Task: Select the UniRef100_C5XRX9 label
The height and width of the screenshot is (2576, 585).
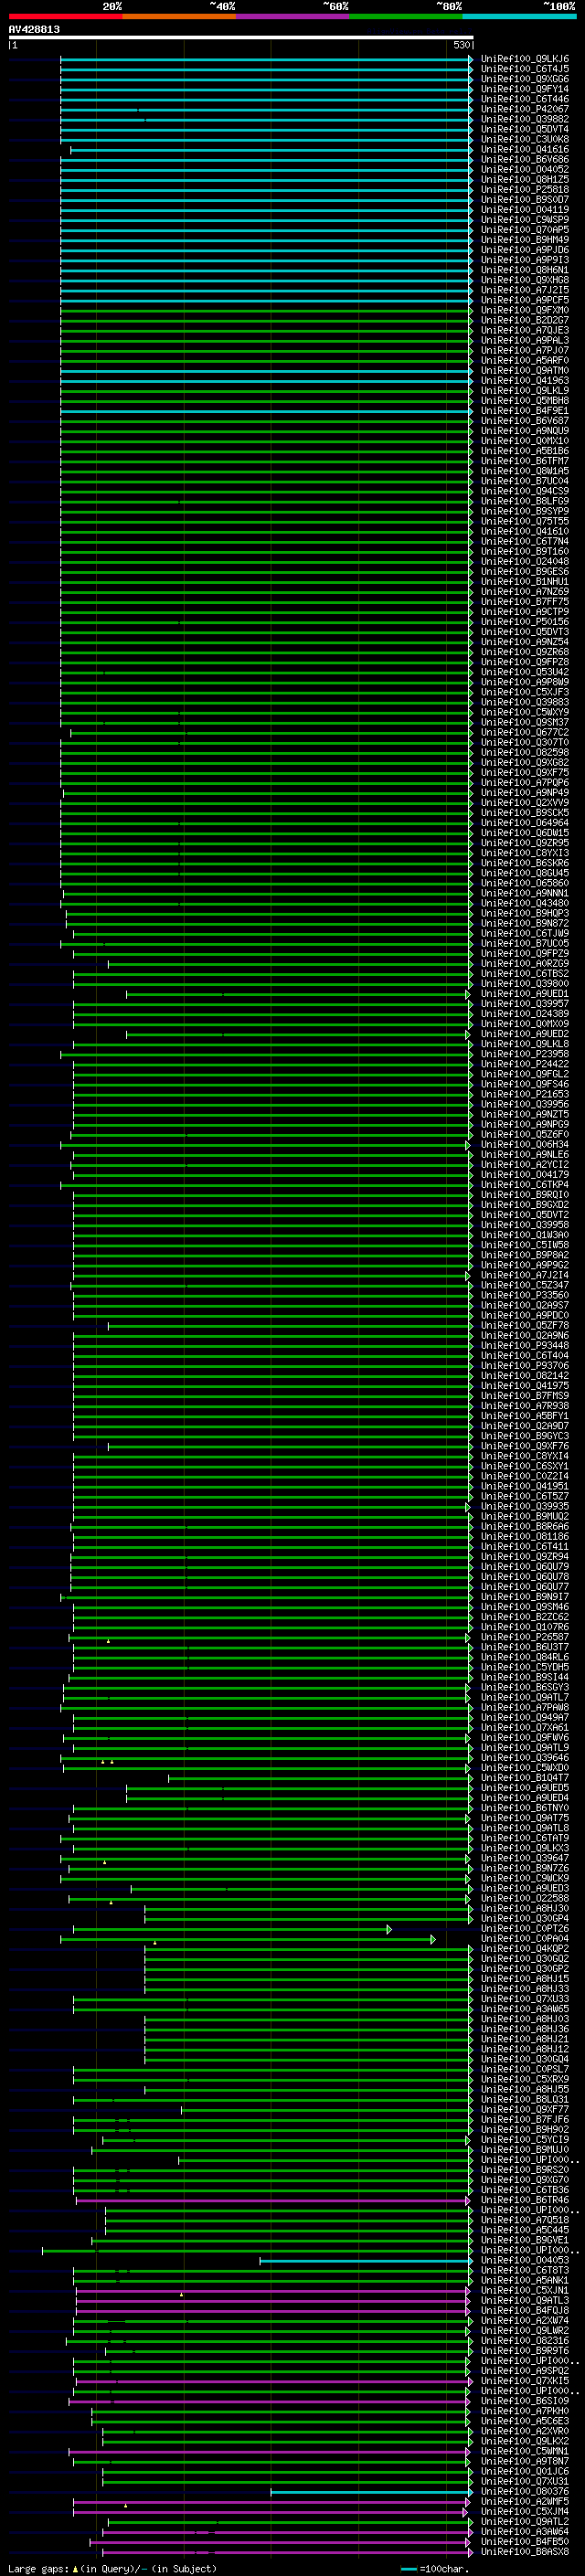Action: [524, 2079]
